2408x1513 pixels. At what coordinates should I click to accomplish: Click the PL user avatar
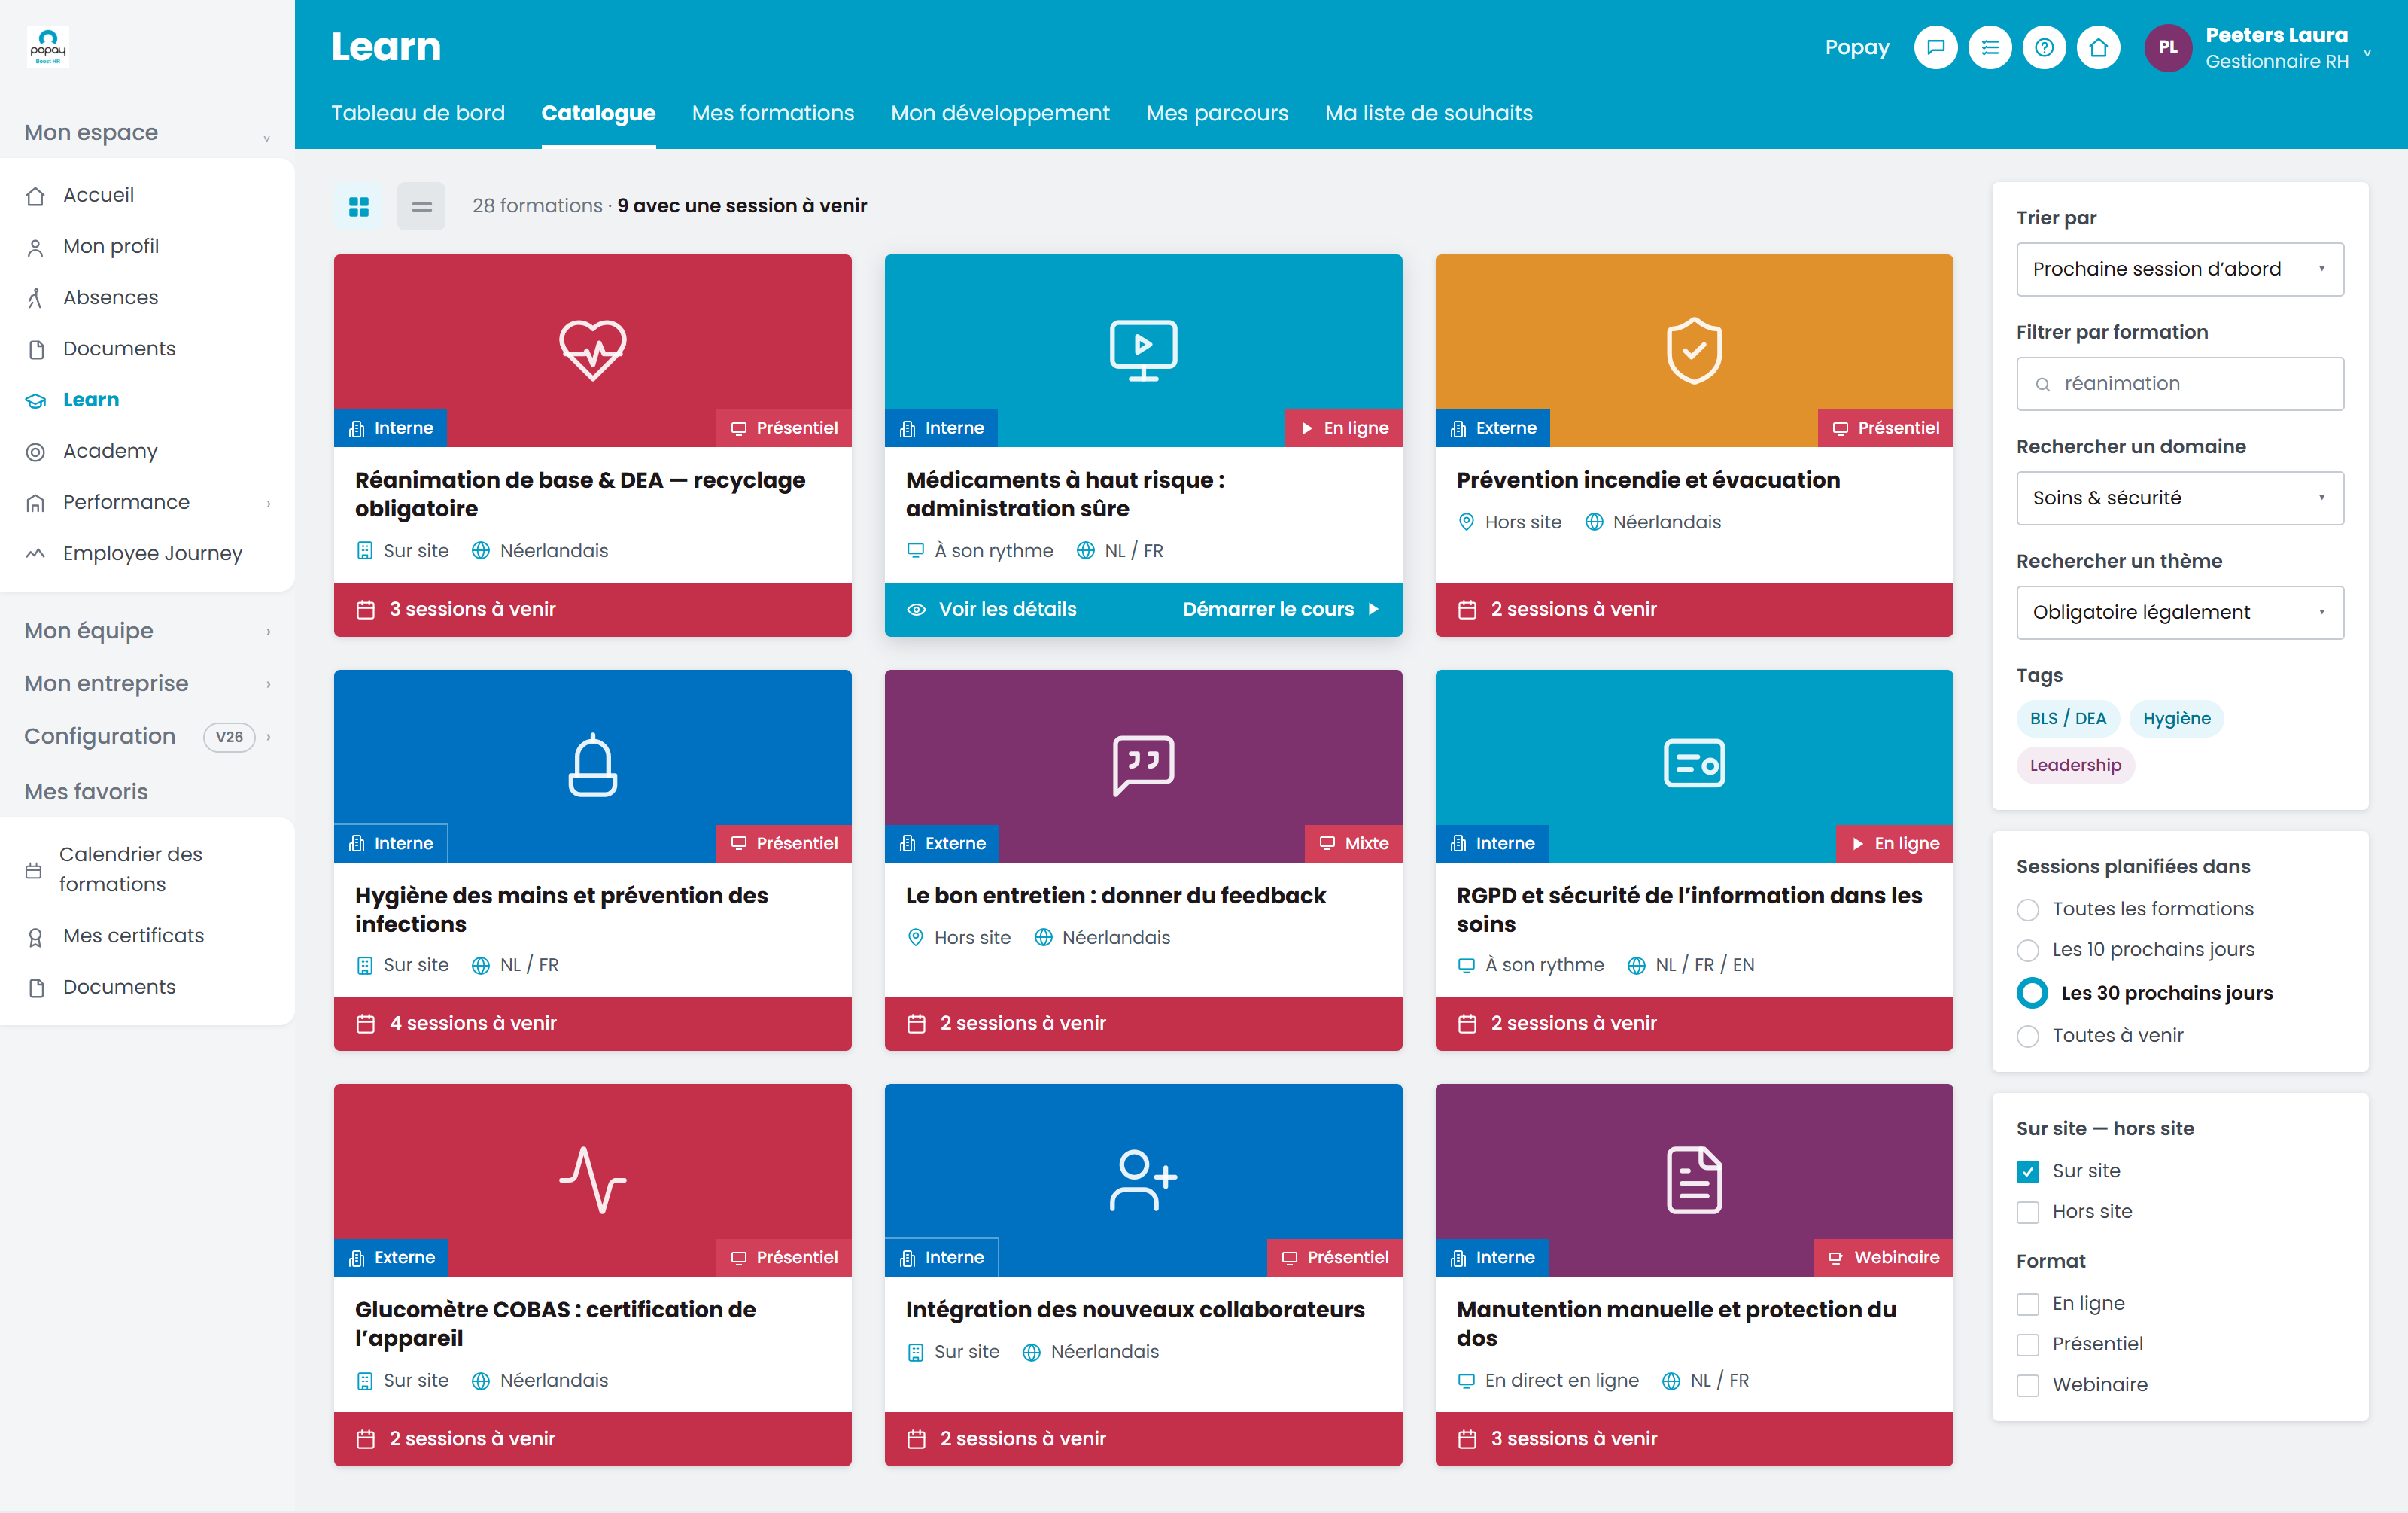click(x=2167, y=47)
